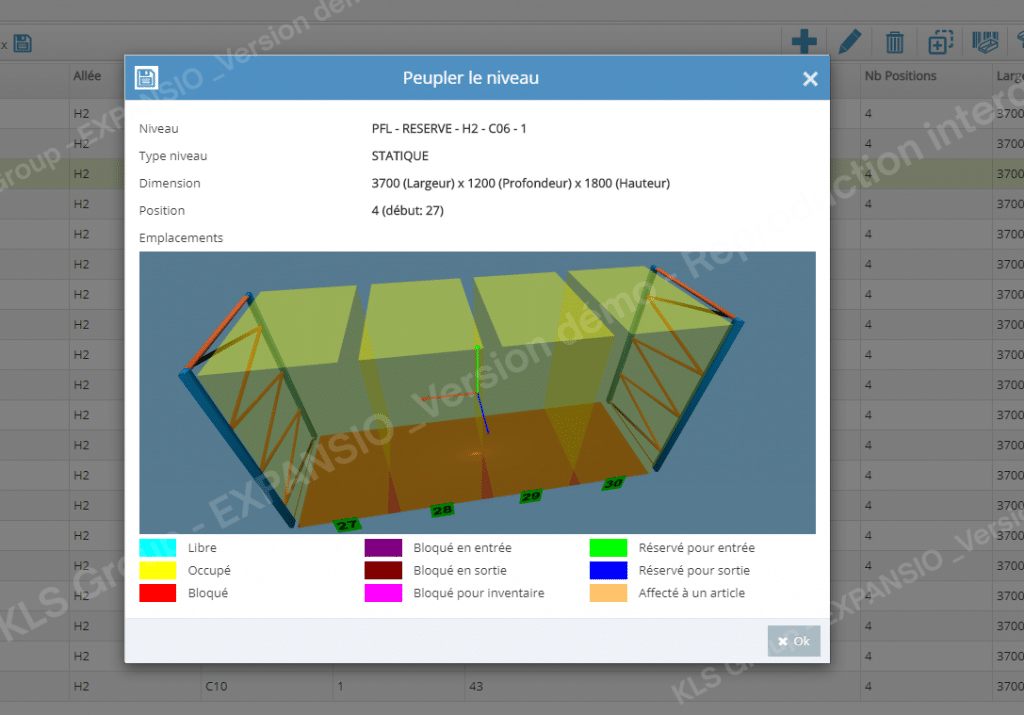Click the Libre legend label
Viewport: 1024px width, 715px height.
click(202, 548)
